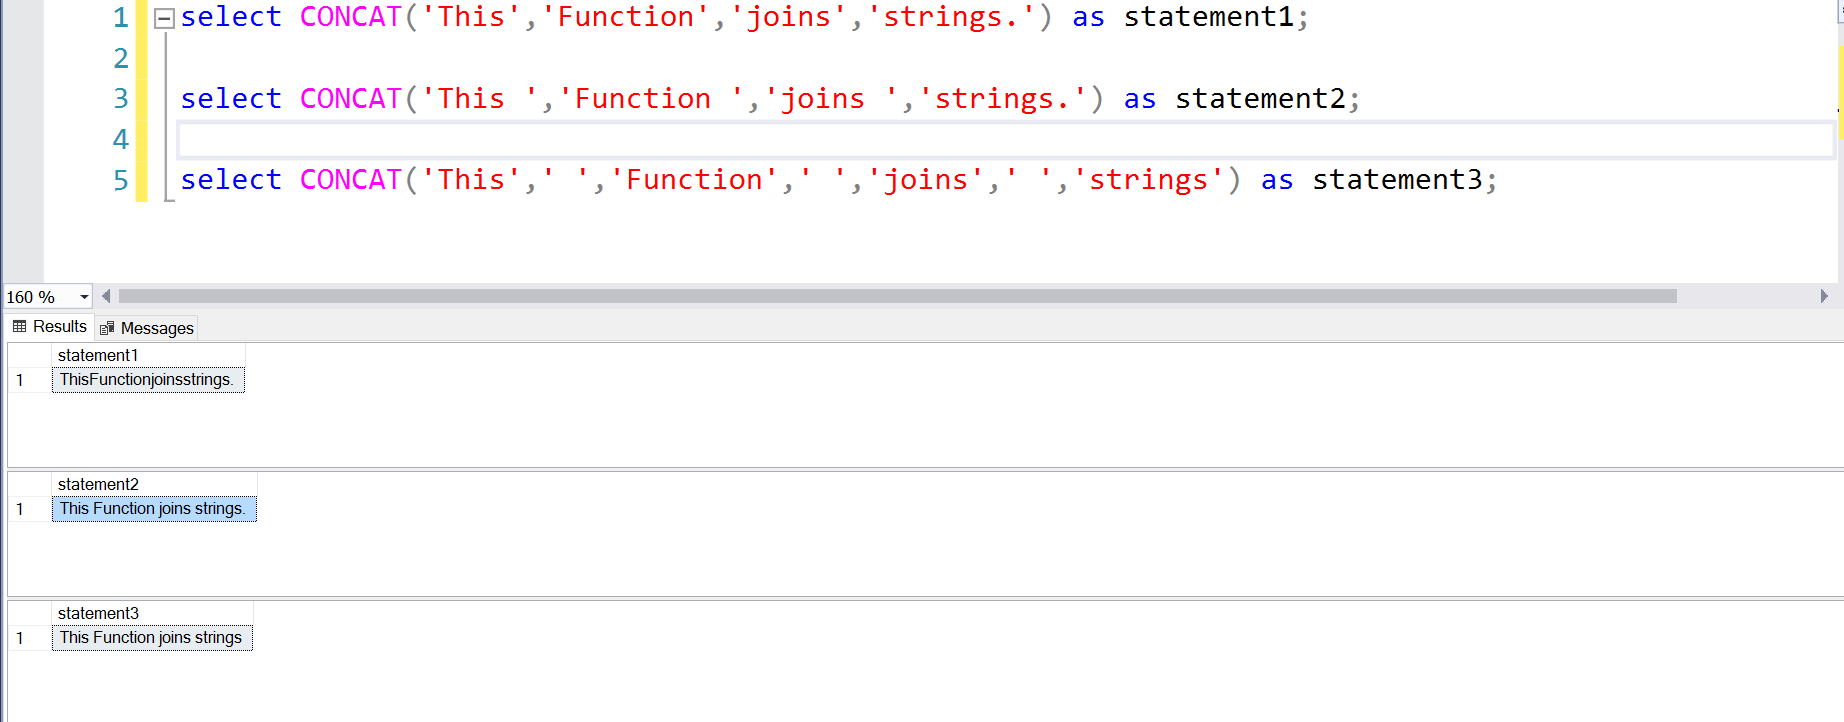1844x722 pixels.
Task: Collapse the query outline minus box
Action: click(x=164, y=18)
